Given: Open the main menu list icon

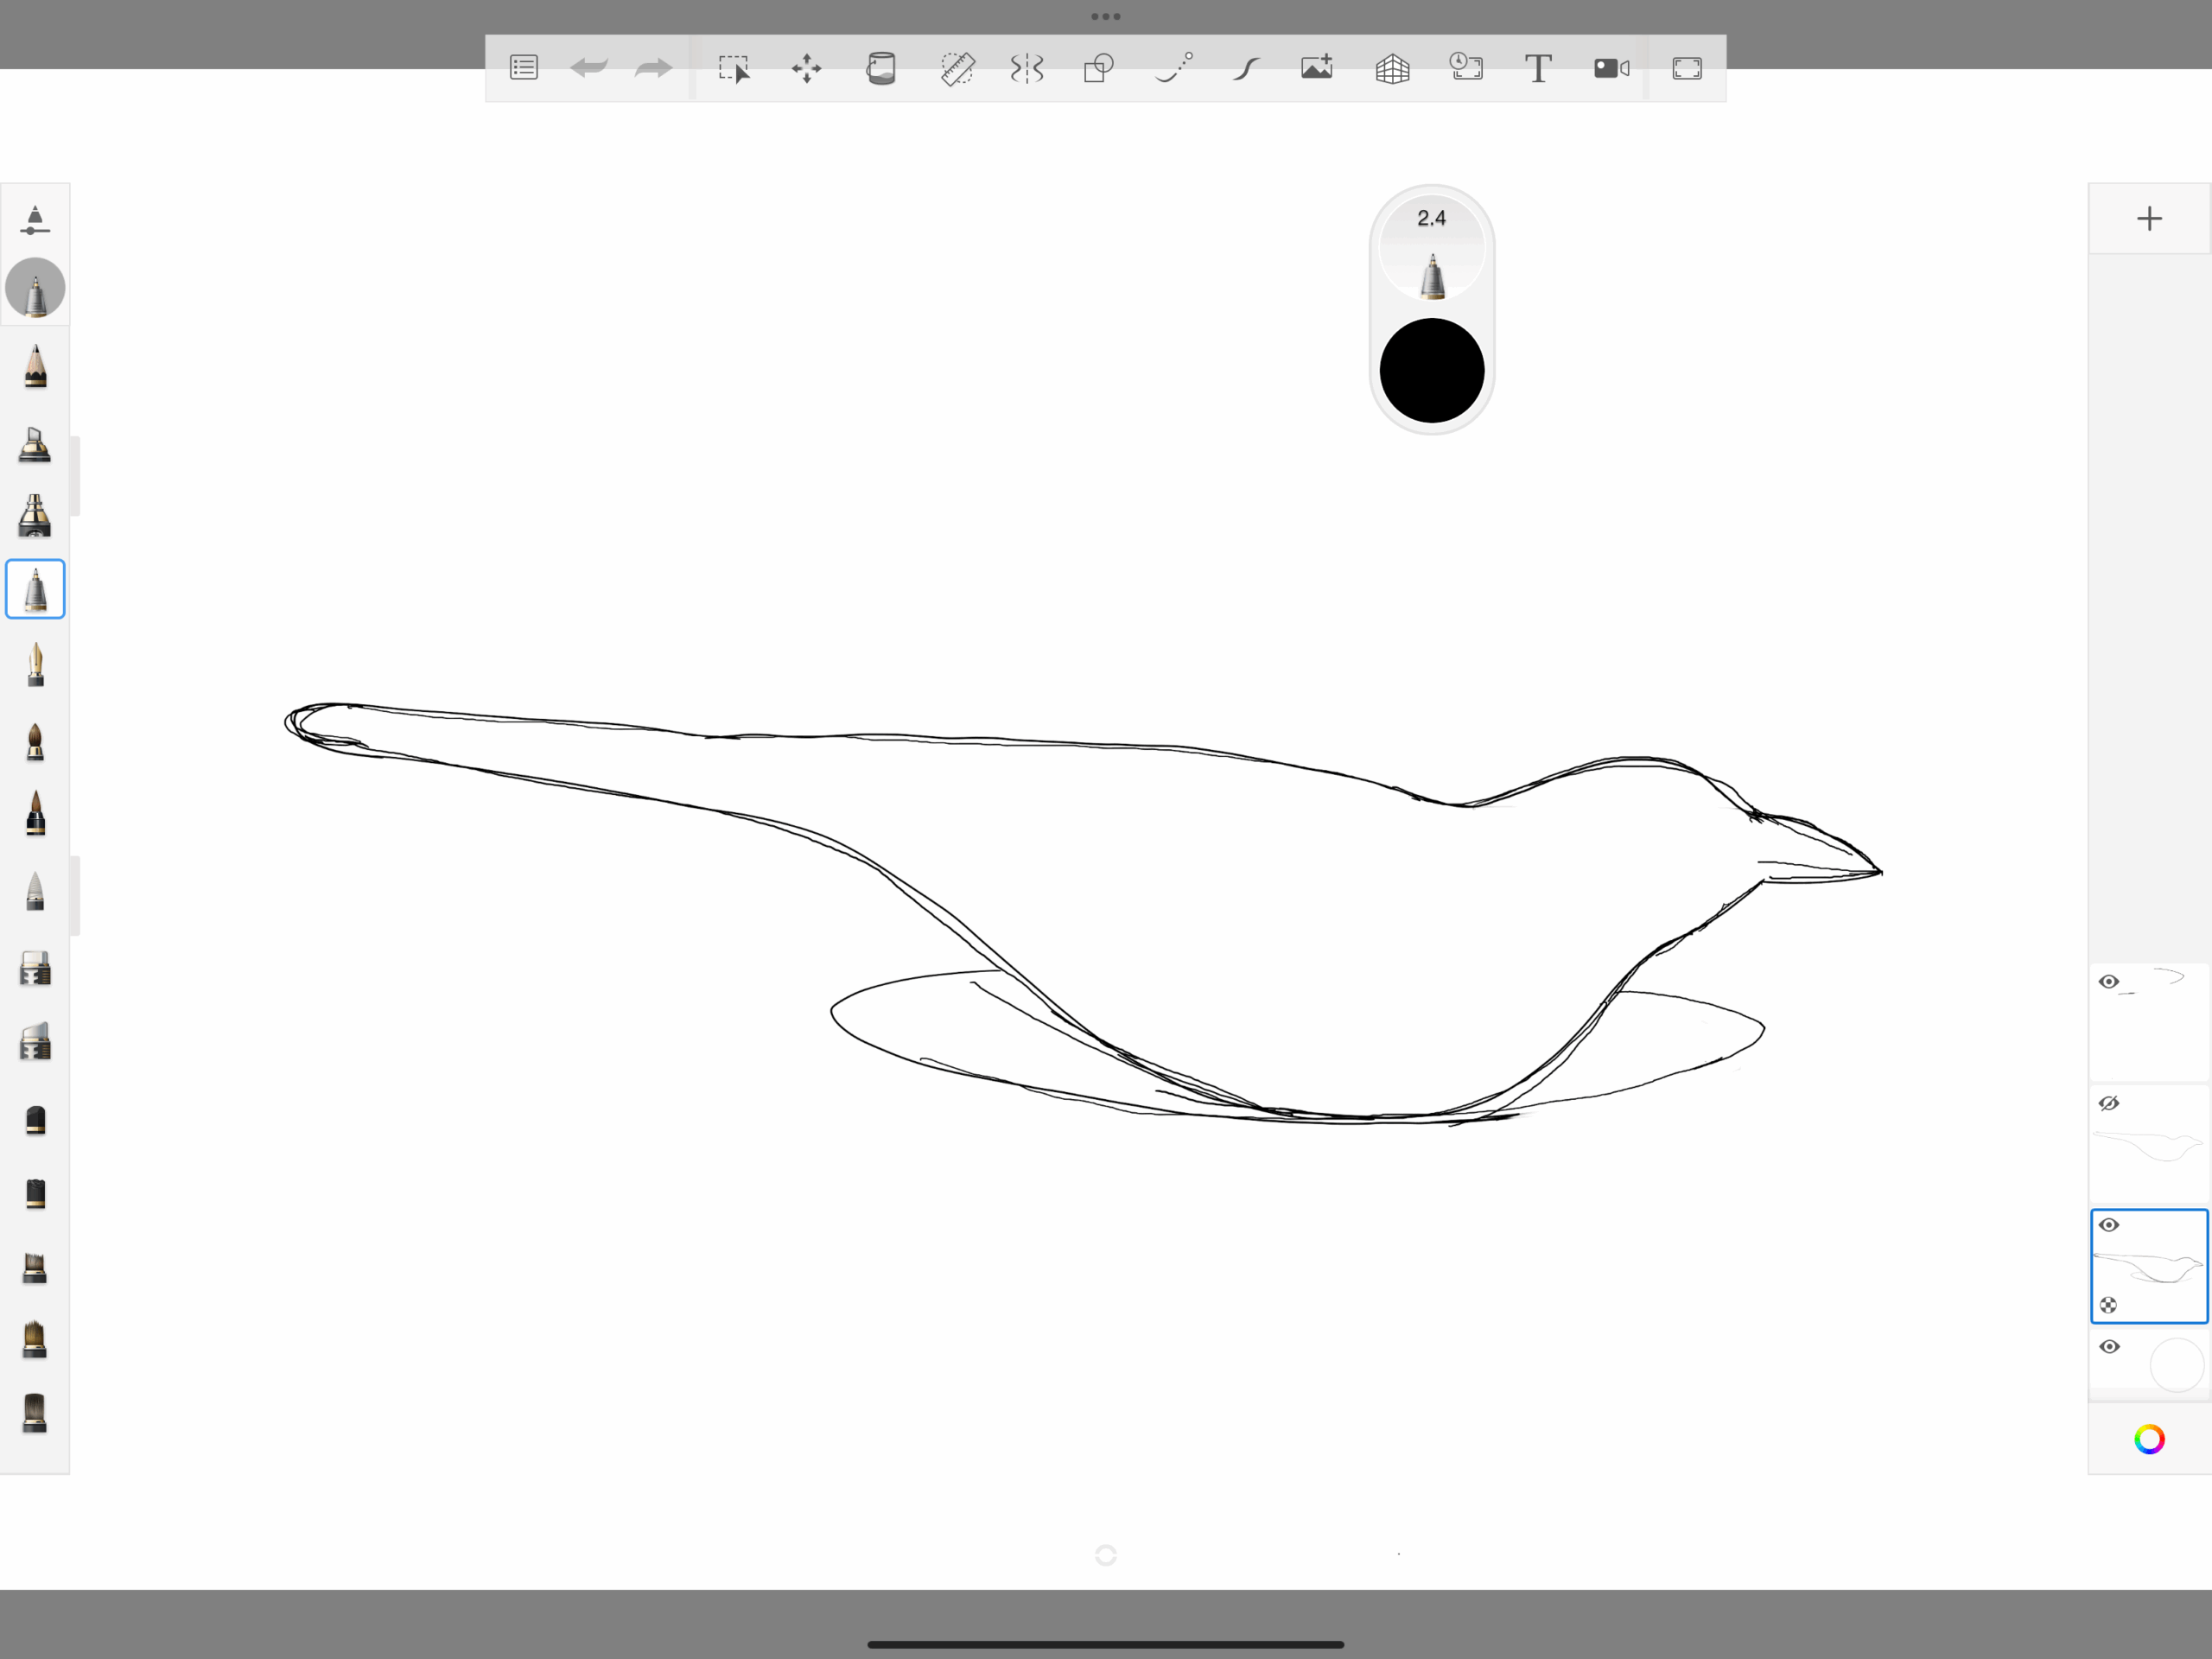Looking at the screenshot, I should pos(523,68).
